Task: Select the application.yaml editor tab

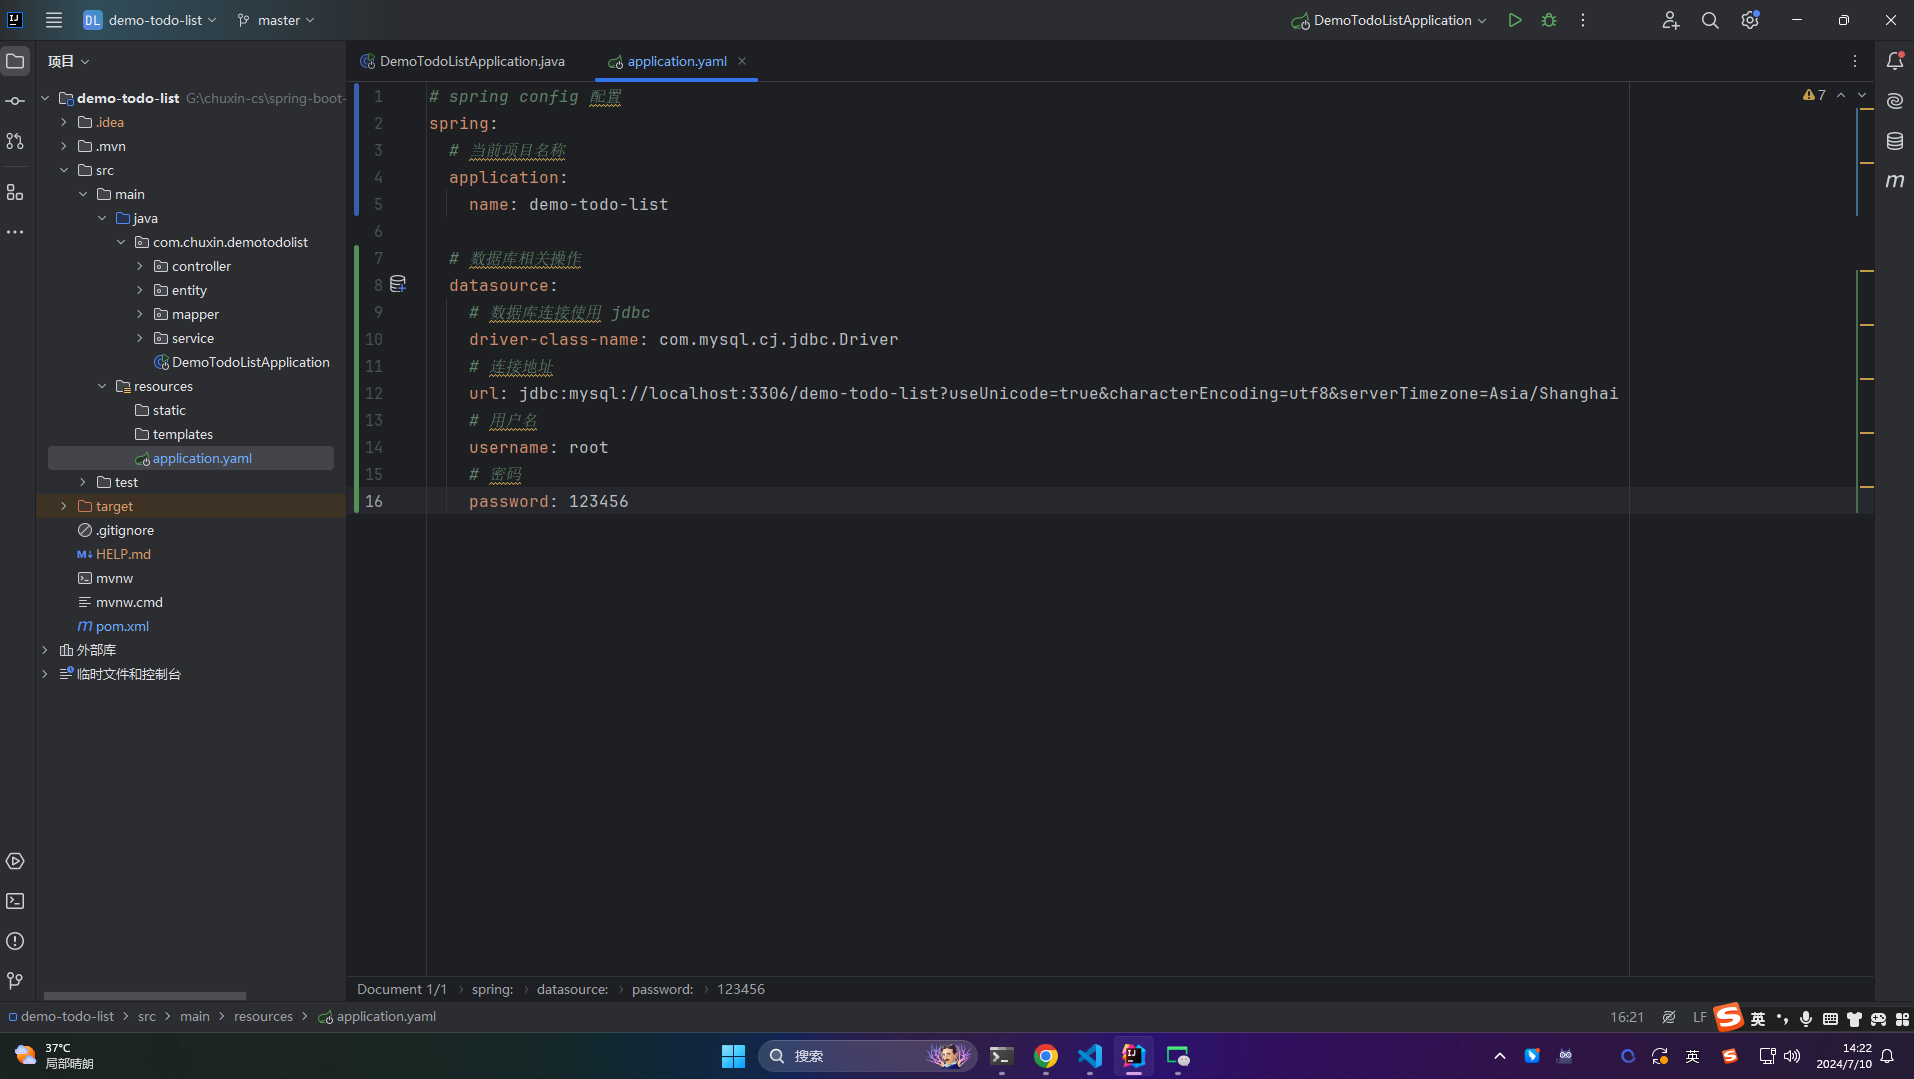Action: point(677,61)
